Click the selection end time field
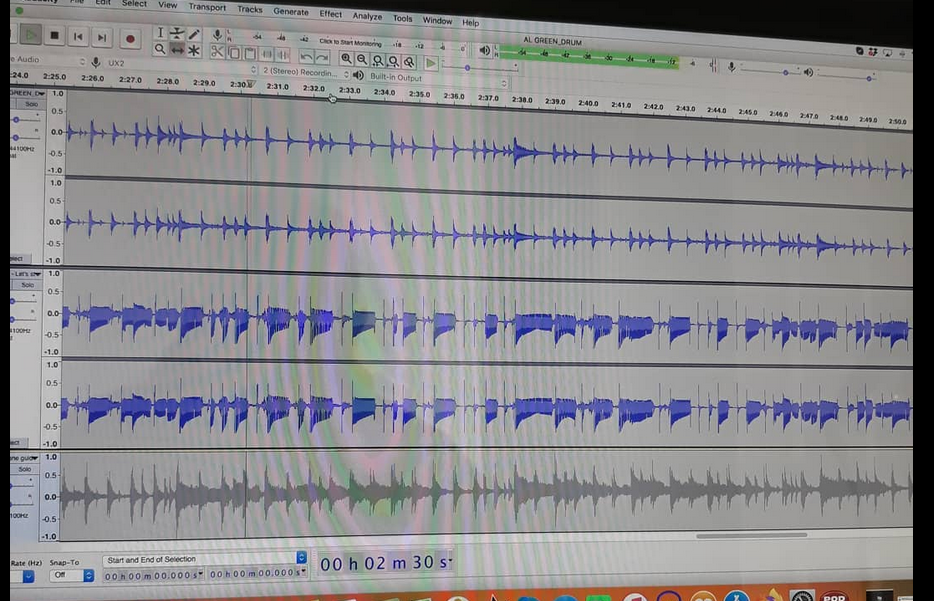 coord(258,574)
